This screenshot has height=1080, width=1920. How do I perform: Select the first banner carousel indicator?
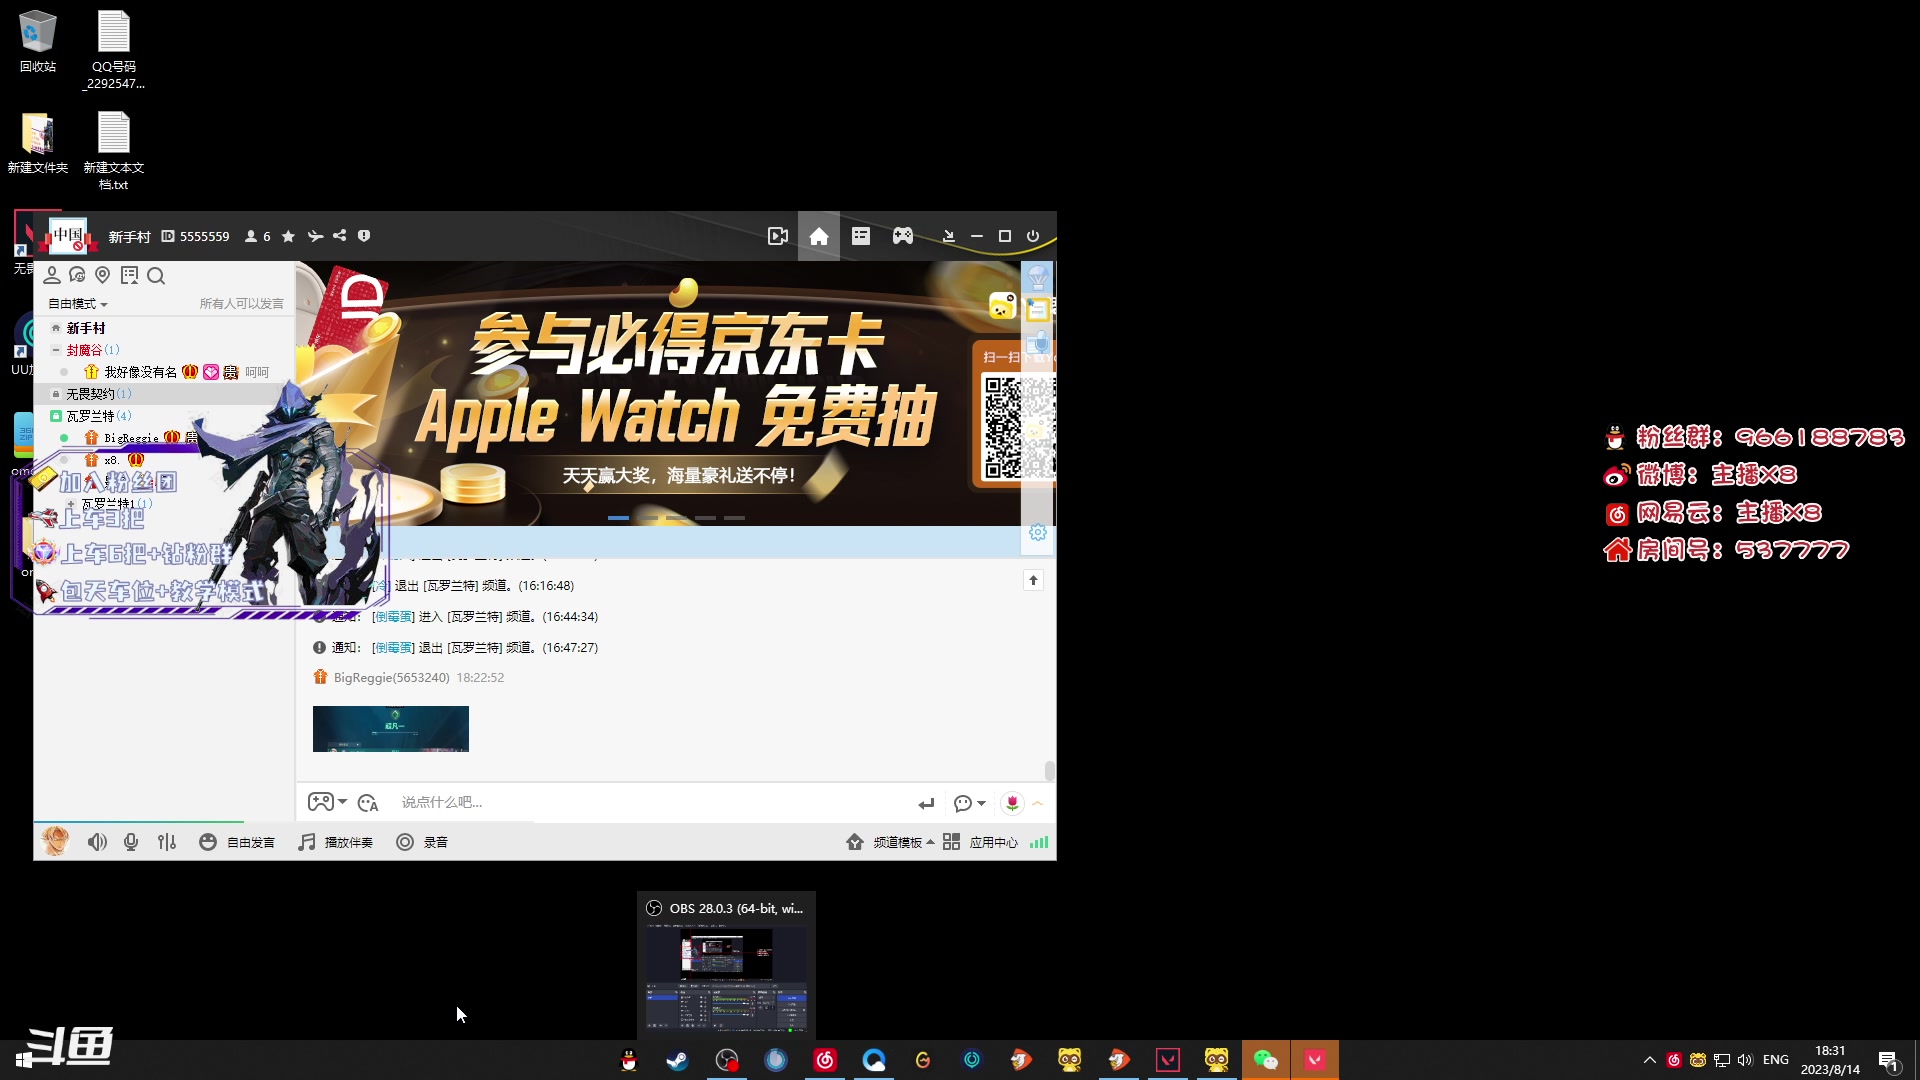pos(618,518)
